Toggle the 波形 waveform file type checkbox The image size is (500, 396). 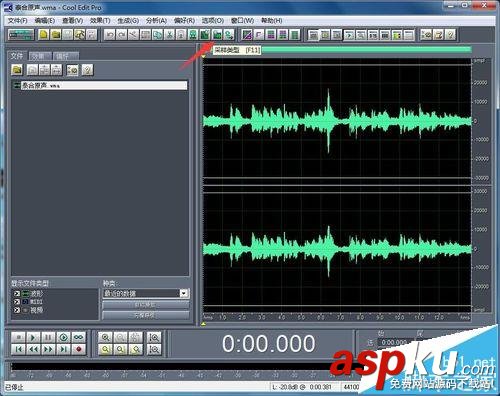17,294
